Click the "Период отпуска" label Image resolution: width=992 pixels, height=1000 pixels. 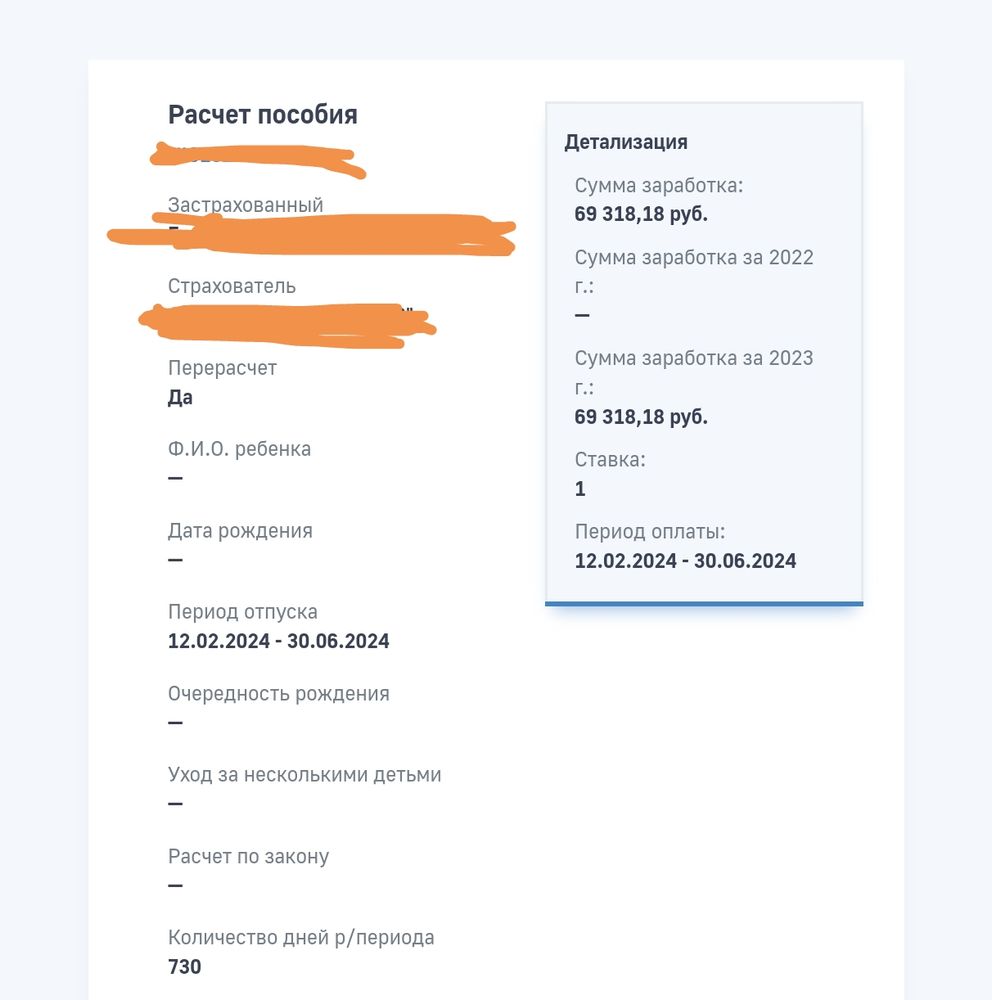(x=243, y=612)
